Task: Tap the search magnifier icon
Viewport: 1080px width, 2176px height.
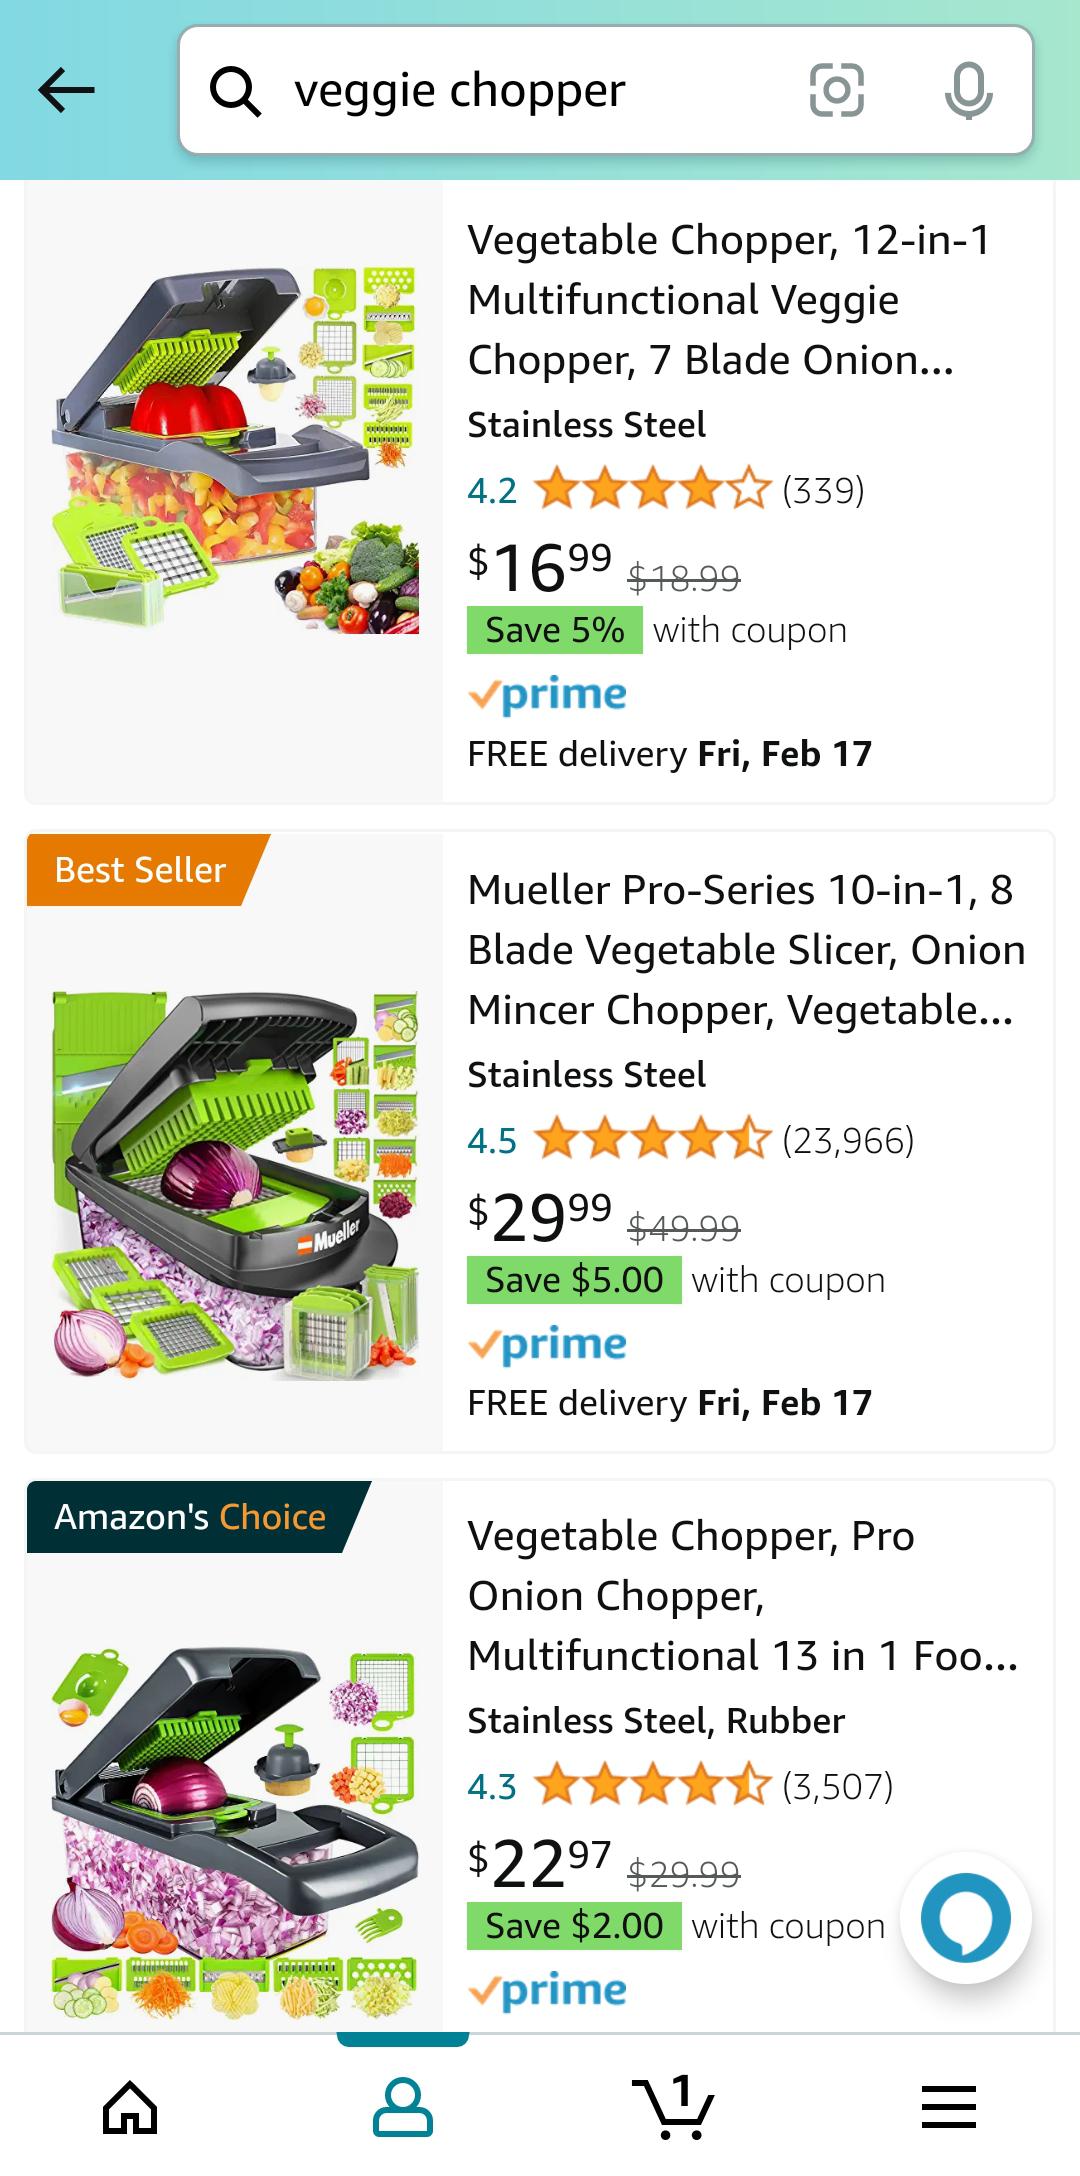Action: coord(235,92)
